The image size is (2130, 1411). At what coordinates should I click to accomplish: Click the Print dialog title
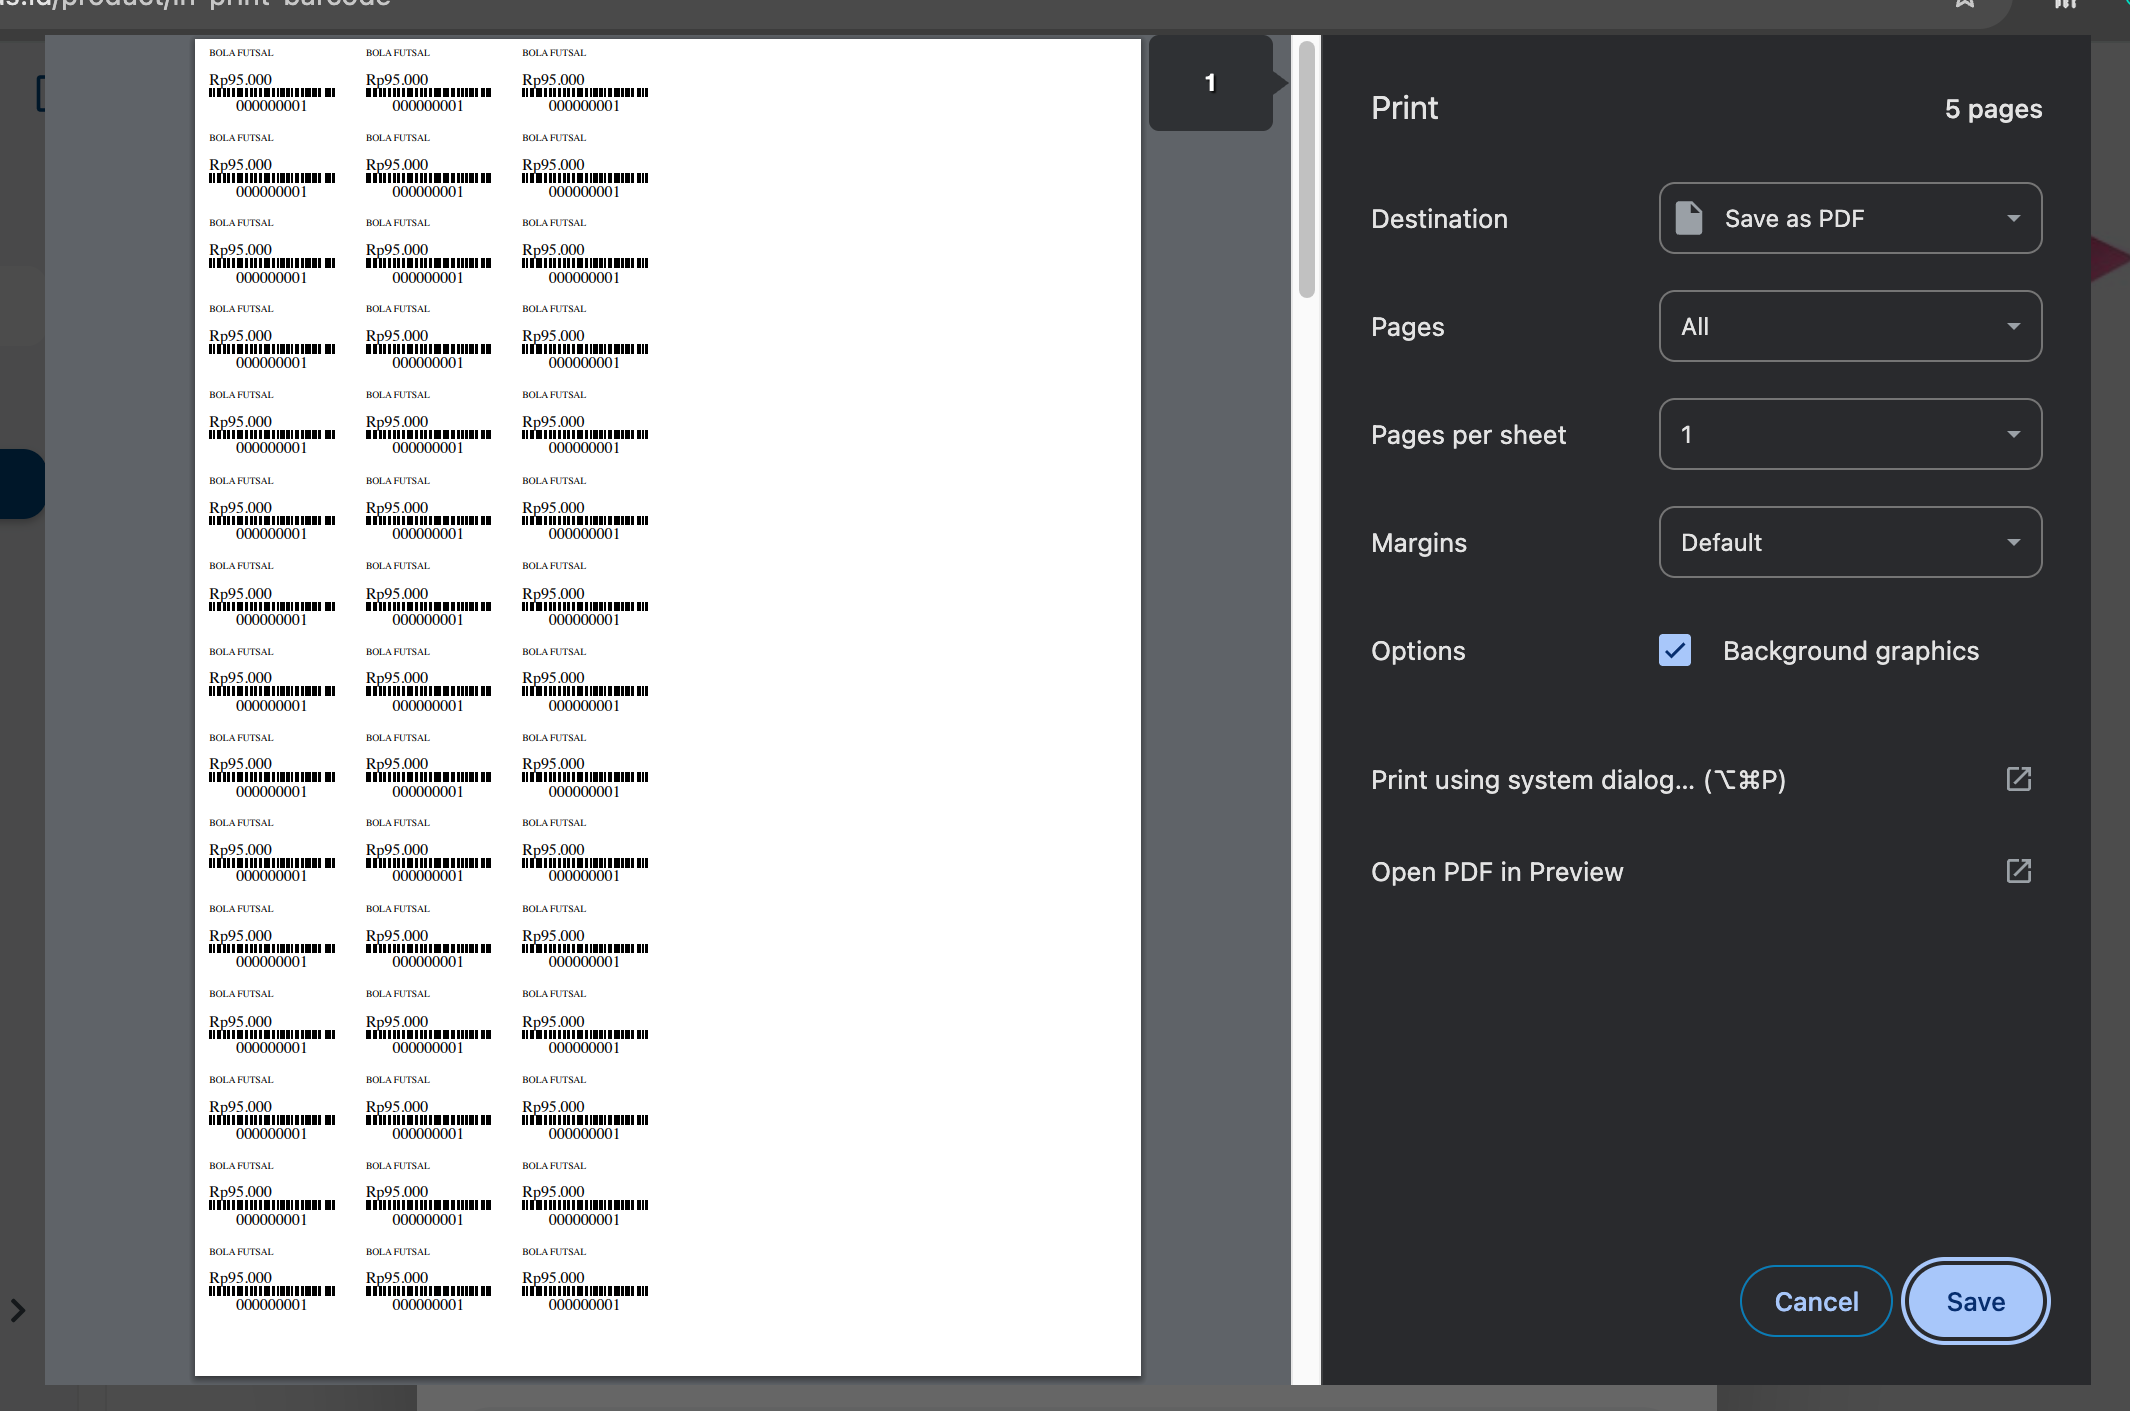pos(1404,108)
